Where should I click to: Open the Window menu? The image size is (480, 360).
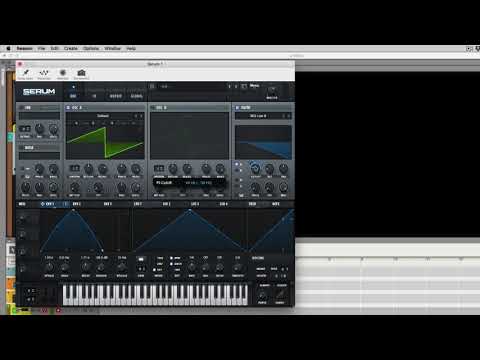[113, 49]
